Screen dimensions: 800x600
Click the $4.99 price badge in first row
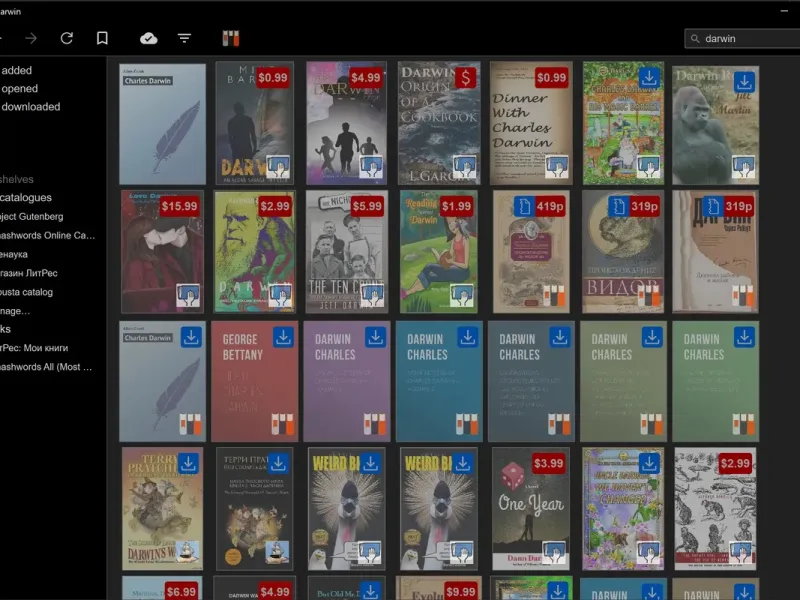coord(365,78)
